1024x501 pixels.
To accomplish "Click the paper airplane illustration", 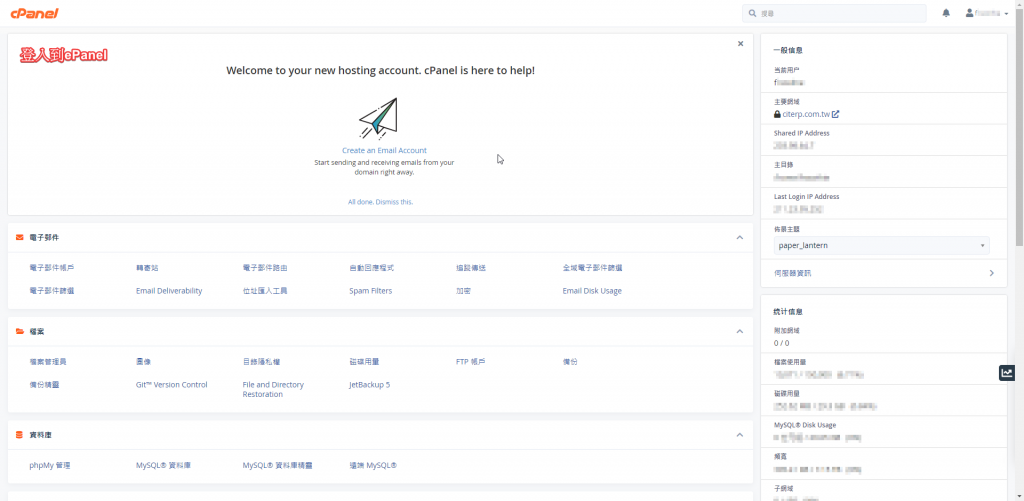I will 378,118.
